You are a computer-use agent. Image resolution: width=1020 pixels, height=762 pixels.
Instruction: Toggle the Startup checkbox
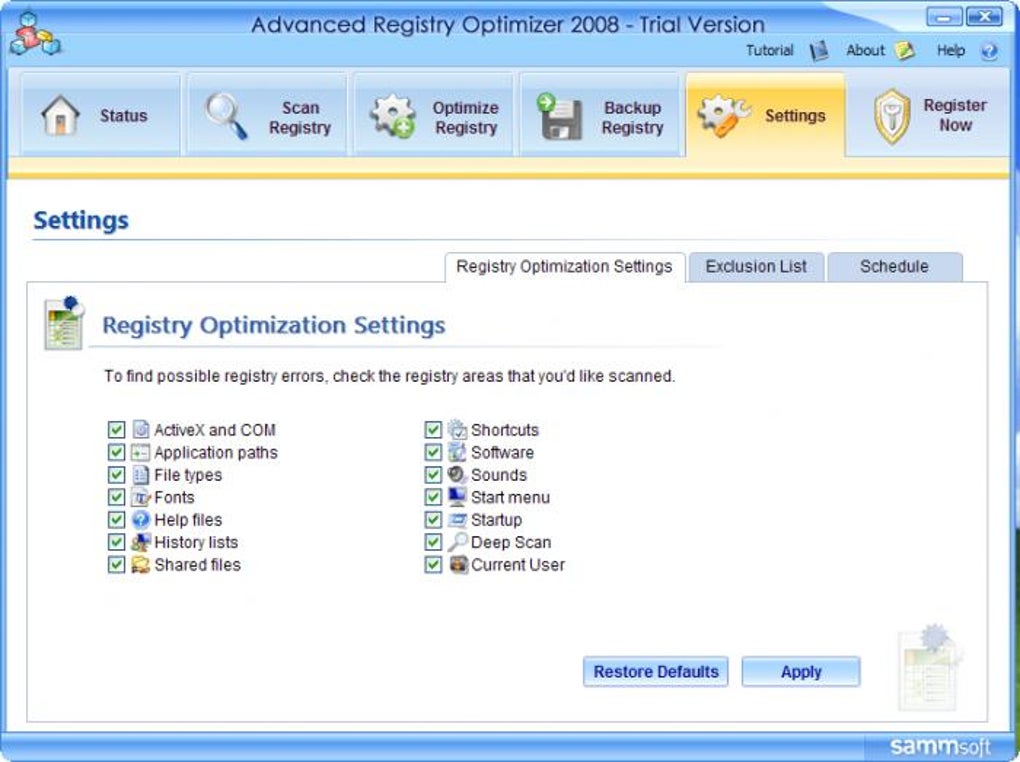tap(433, 519)
